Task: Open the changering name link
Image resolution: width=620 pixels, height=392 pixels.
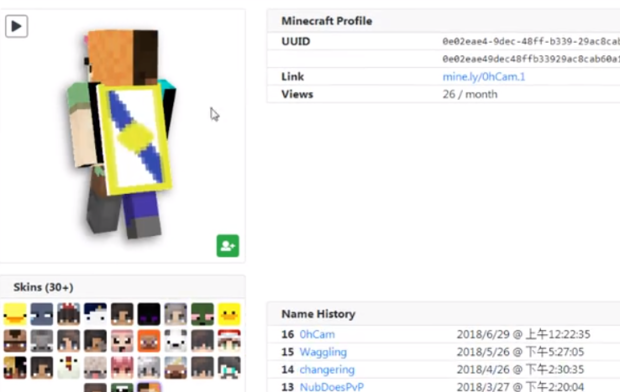Action: [327, 369]
